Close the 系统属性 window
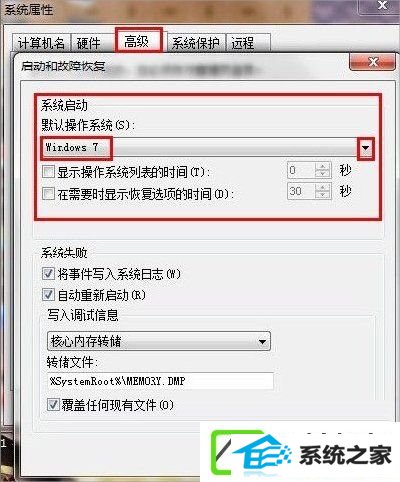Screen dimensions: 400x482 [x=382, y=6]
